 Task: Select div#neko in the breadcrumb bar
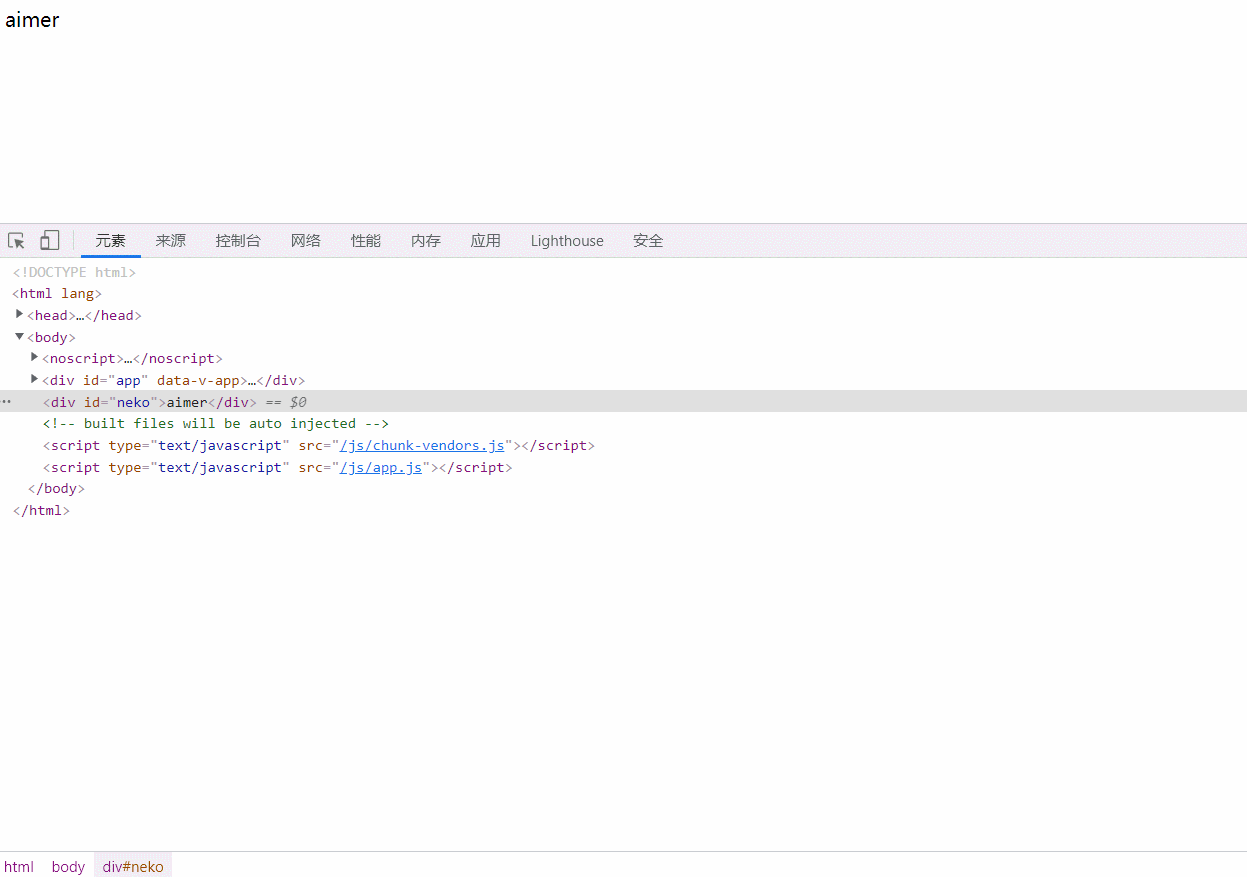(x=132, y=866)
